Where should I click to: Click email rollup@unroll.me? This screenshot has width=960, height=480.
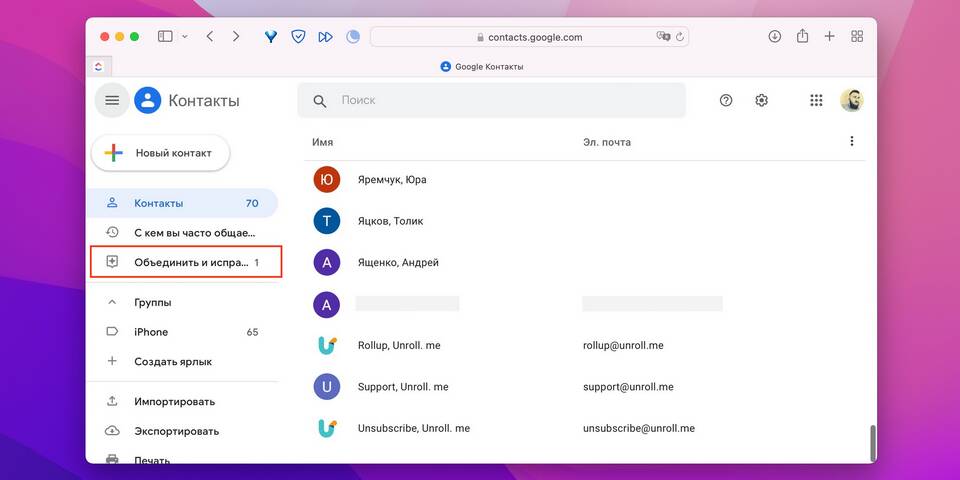[623, 345]
